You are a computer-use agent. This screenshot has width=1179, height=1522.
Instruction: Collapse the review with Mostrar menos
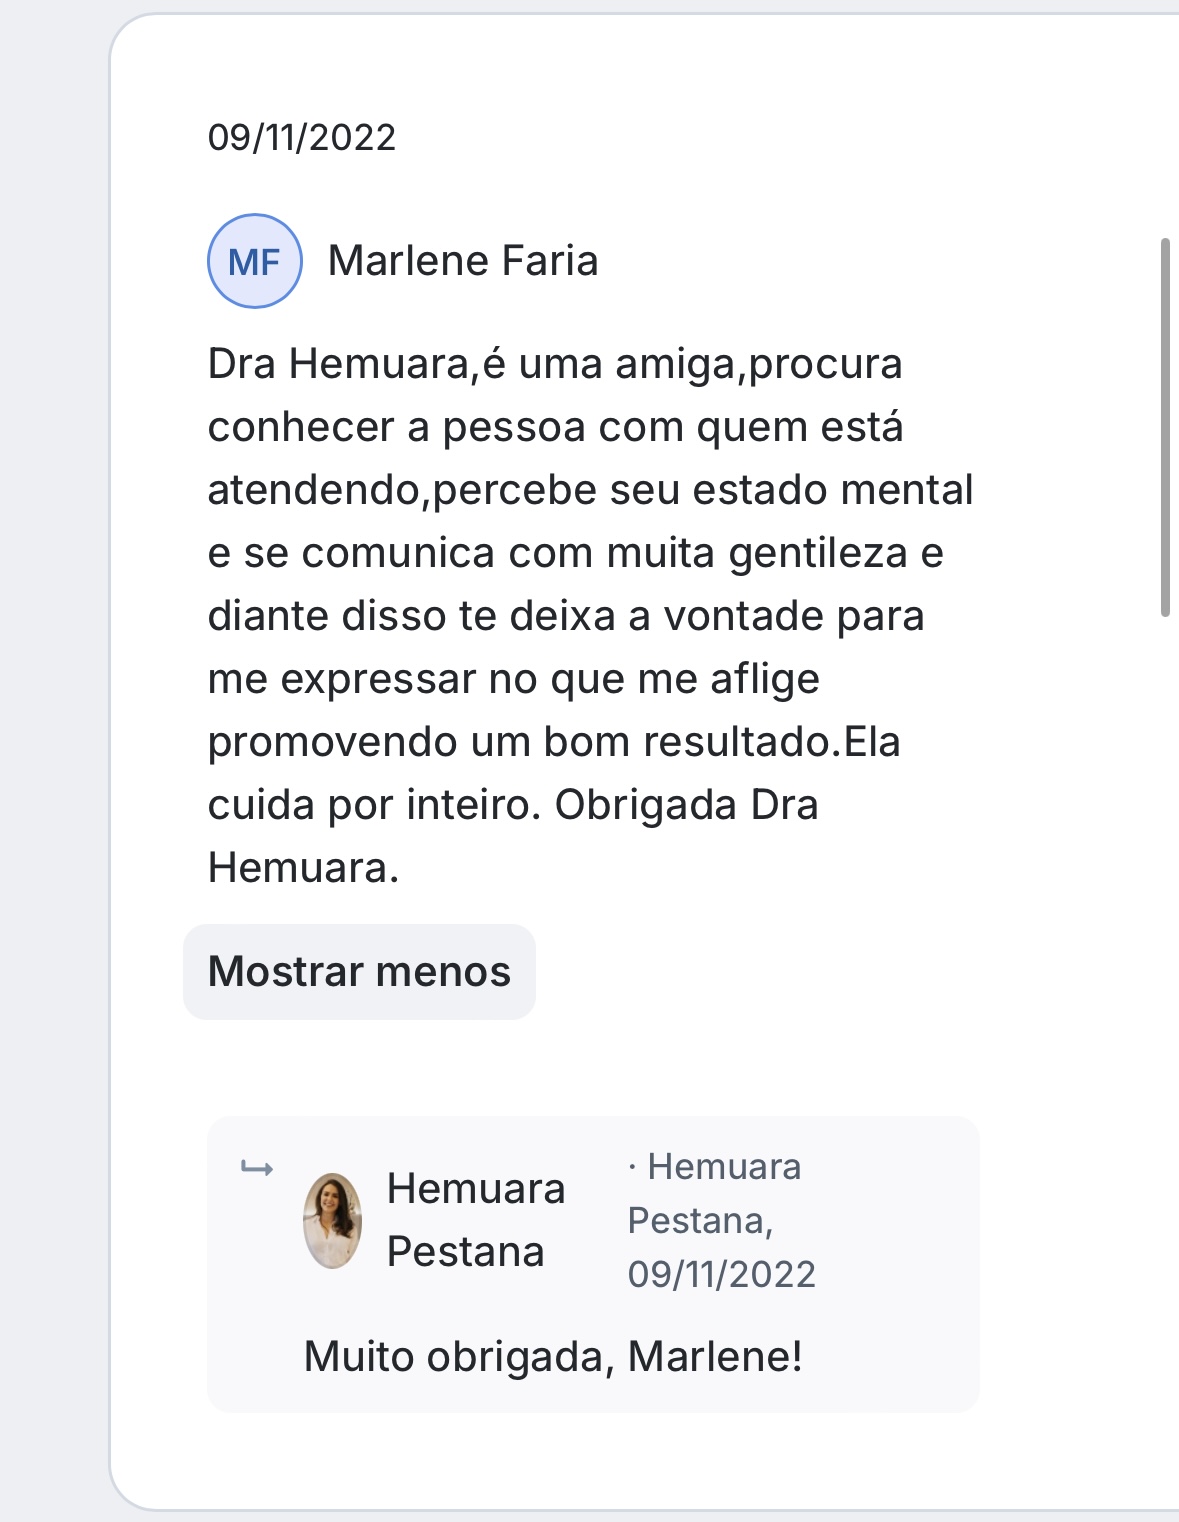point(359,972)
